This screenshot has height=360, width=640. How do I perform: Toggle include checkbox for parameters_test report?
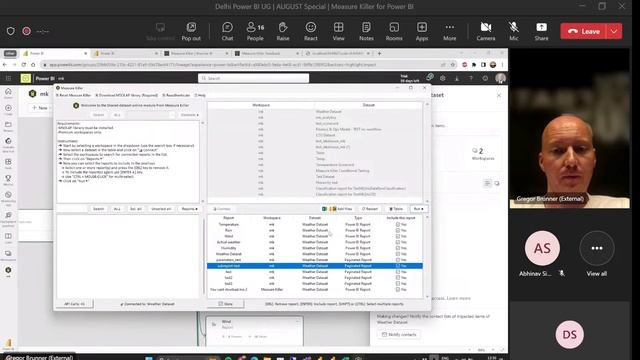(398, 260)
